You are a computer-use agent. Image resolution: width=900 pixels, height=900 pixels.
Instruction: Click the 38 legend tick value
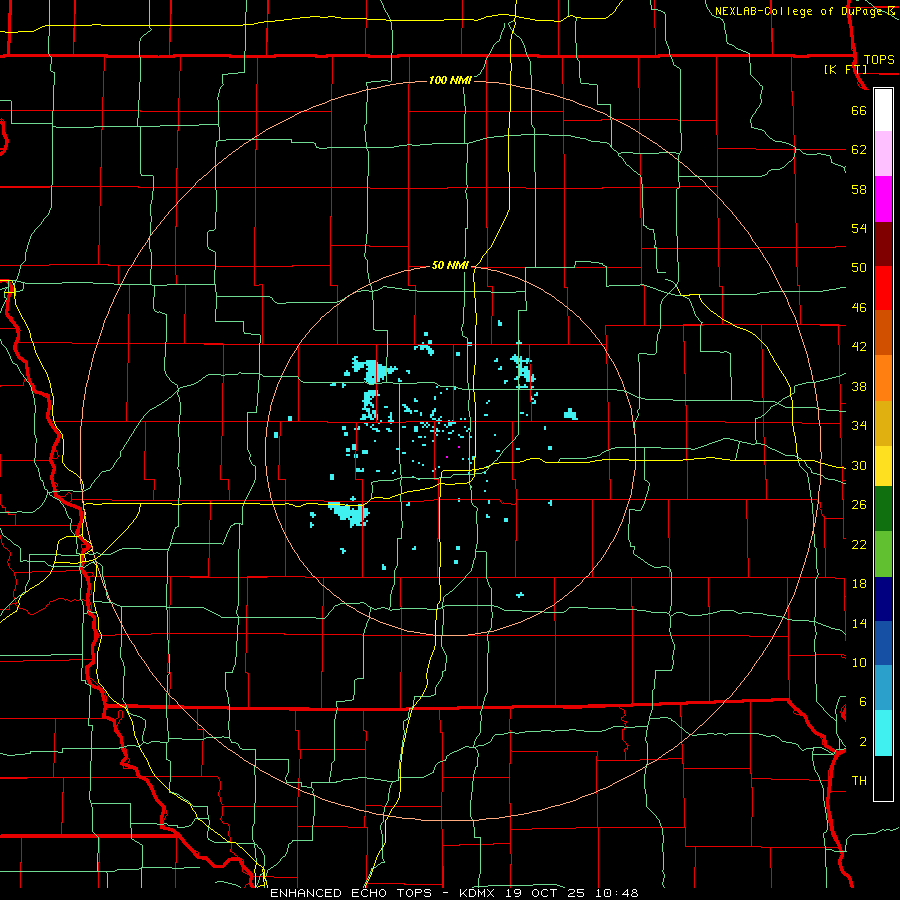point(859,386)
